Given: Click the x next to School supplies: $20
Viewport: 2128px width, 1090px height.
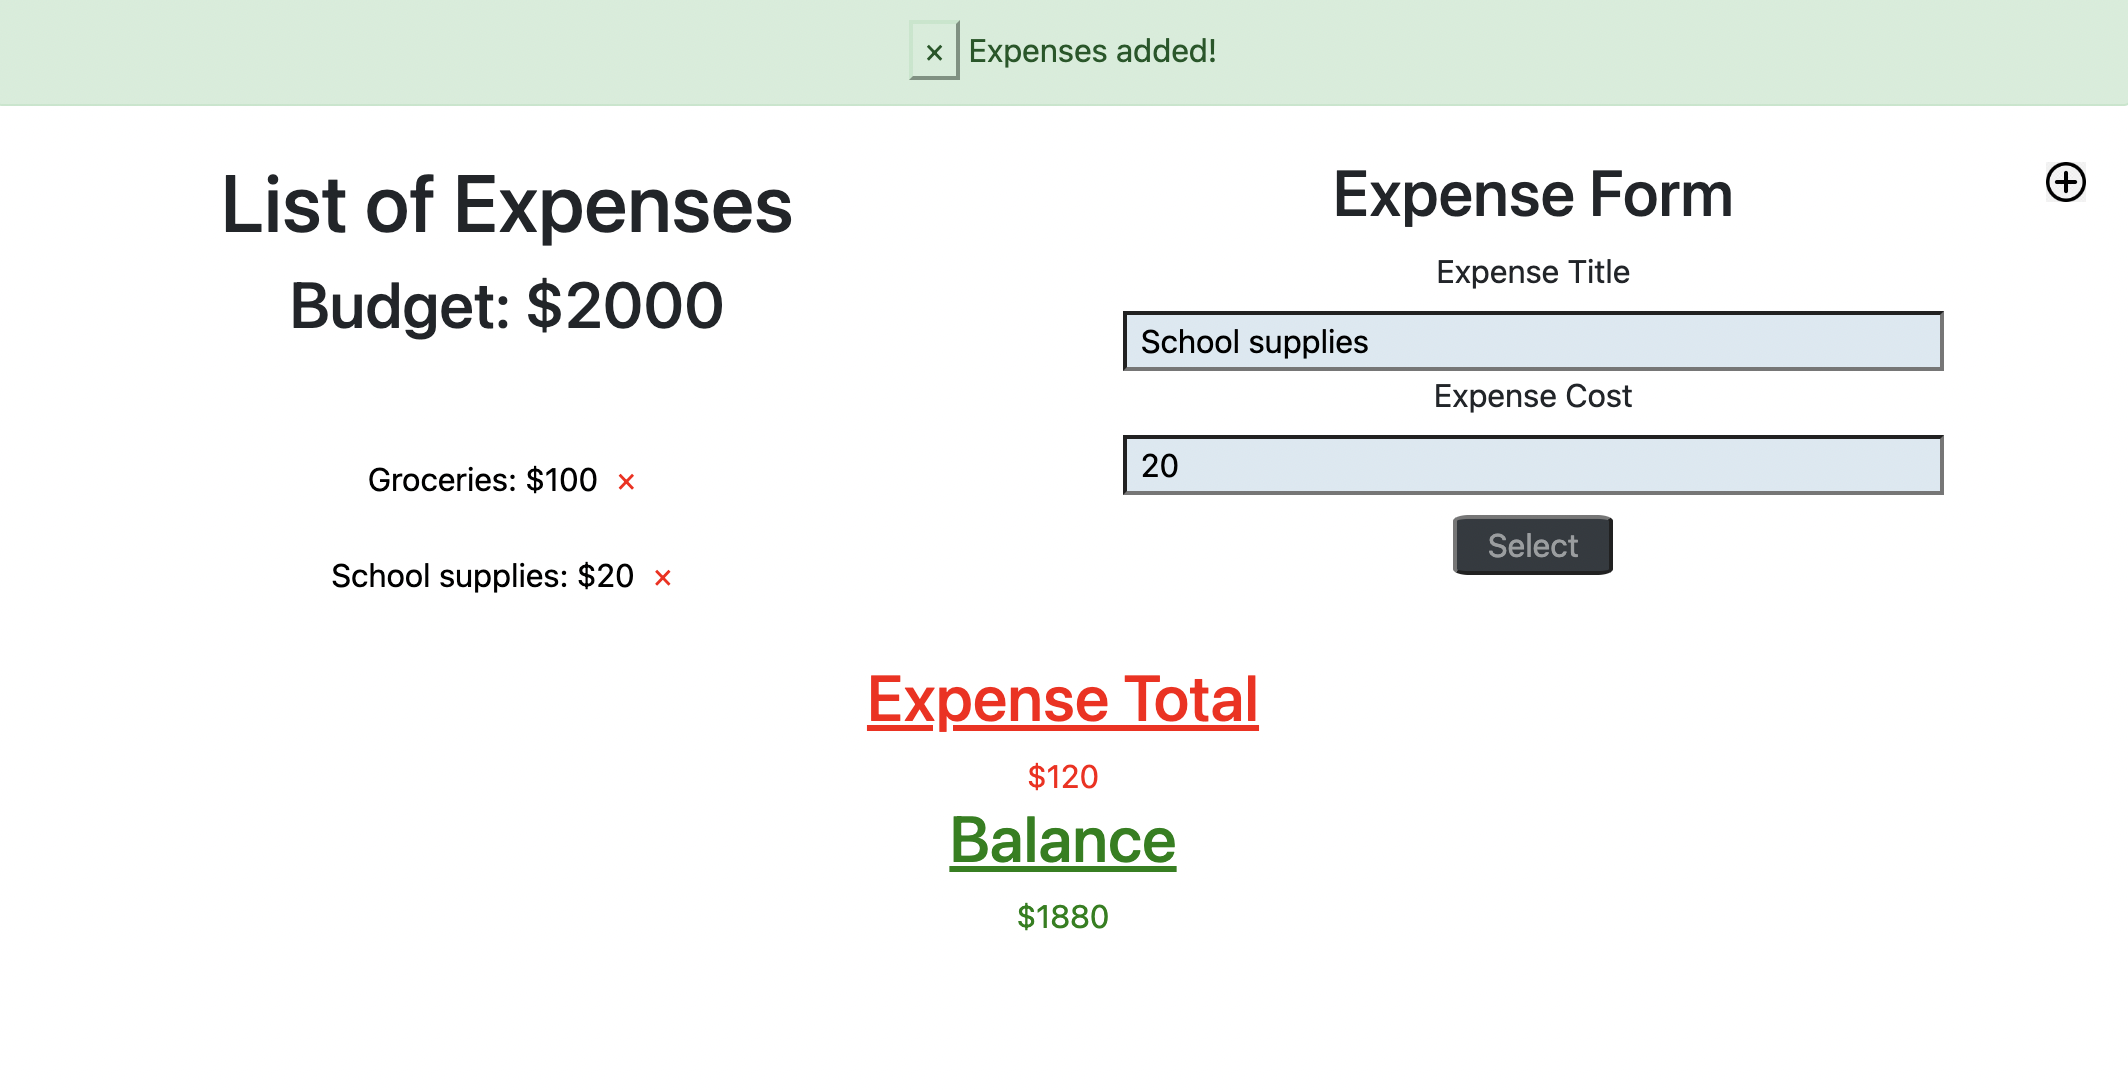Looking at the screenshot, I should pyautogui.click(x=662, y=577).
